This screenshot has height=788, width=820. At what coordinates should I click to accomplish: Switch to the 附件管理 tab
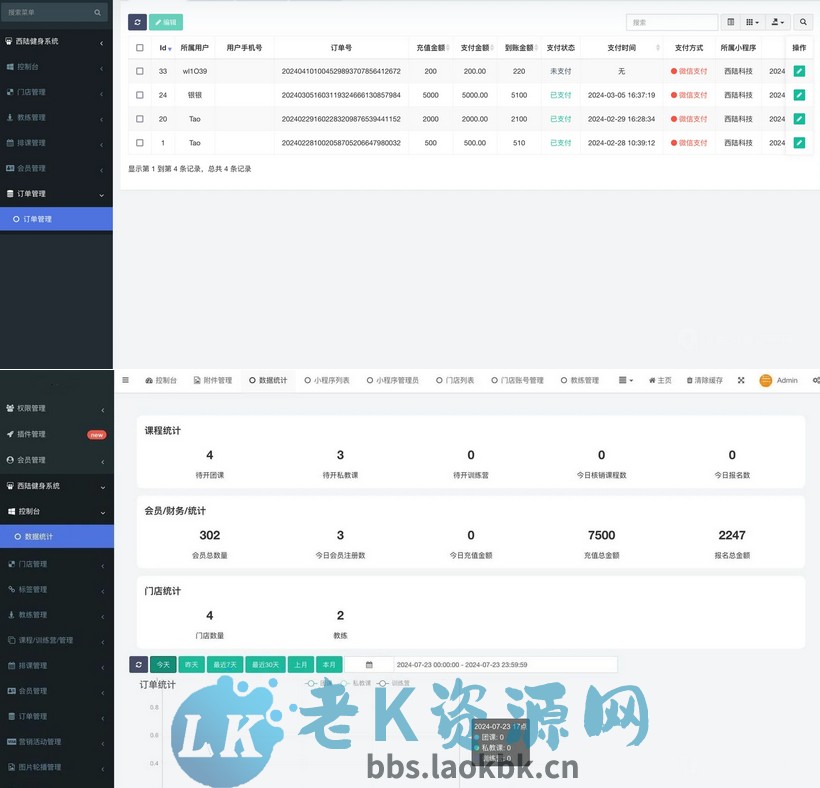tap(214, 381)
